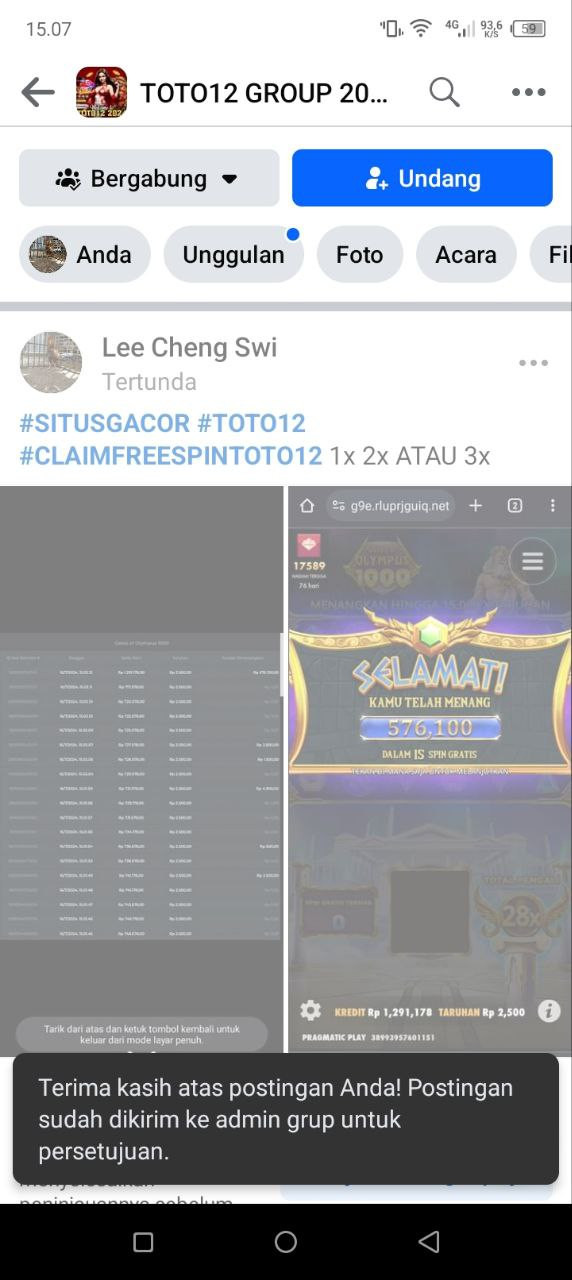572x1280 pixels.
Task: Expand the Bergabung dropdown
Action: tap(149, 178)
